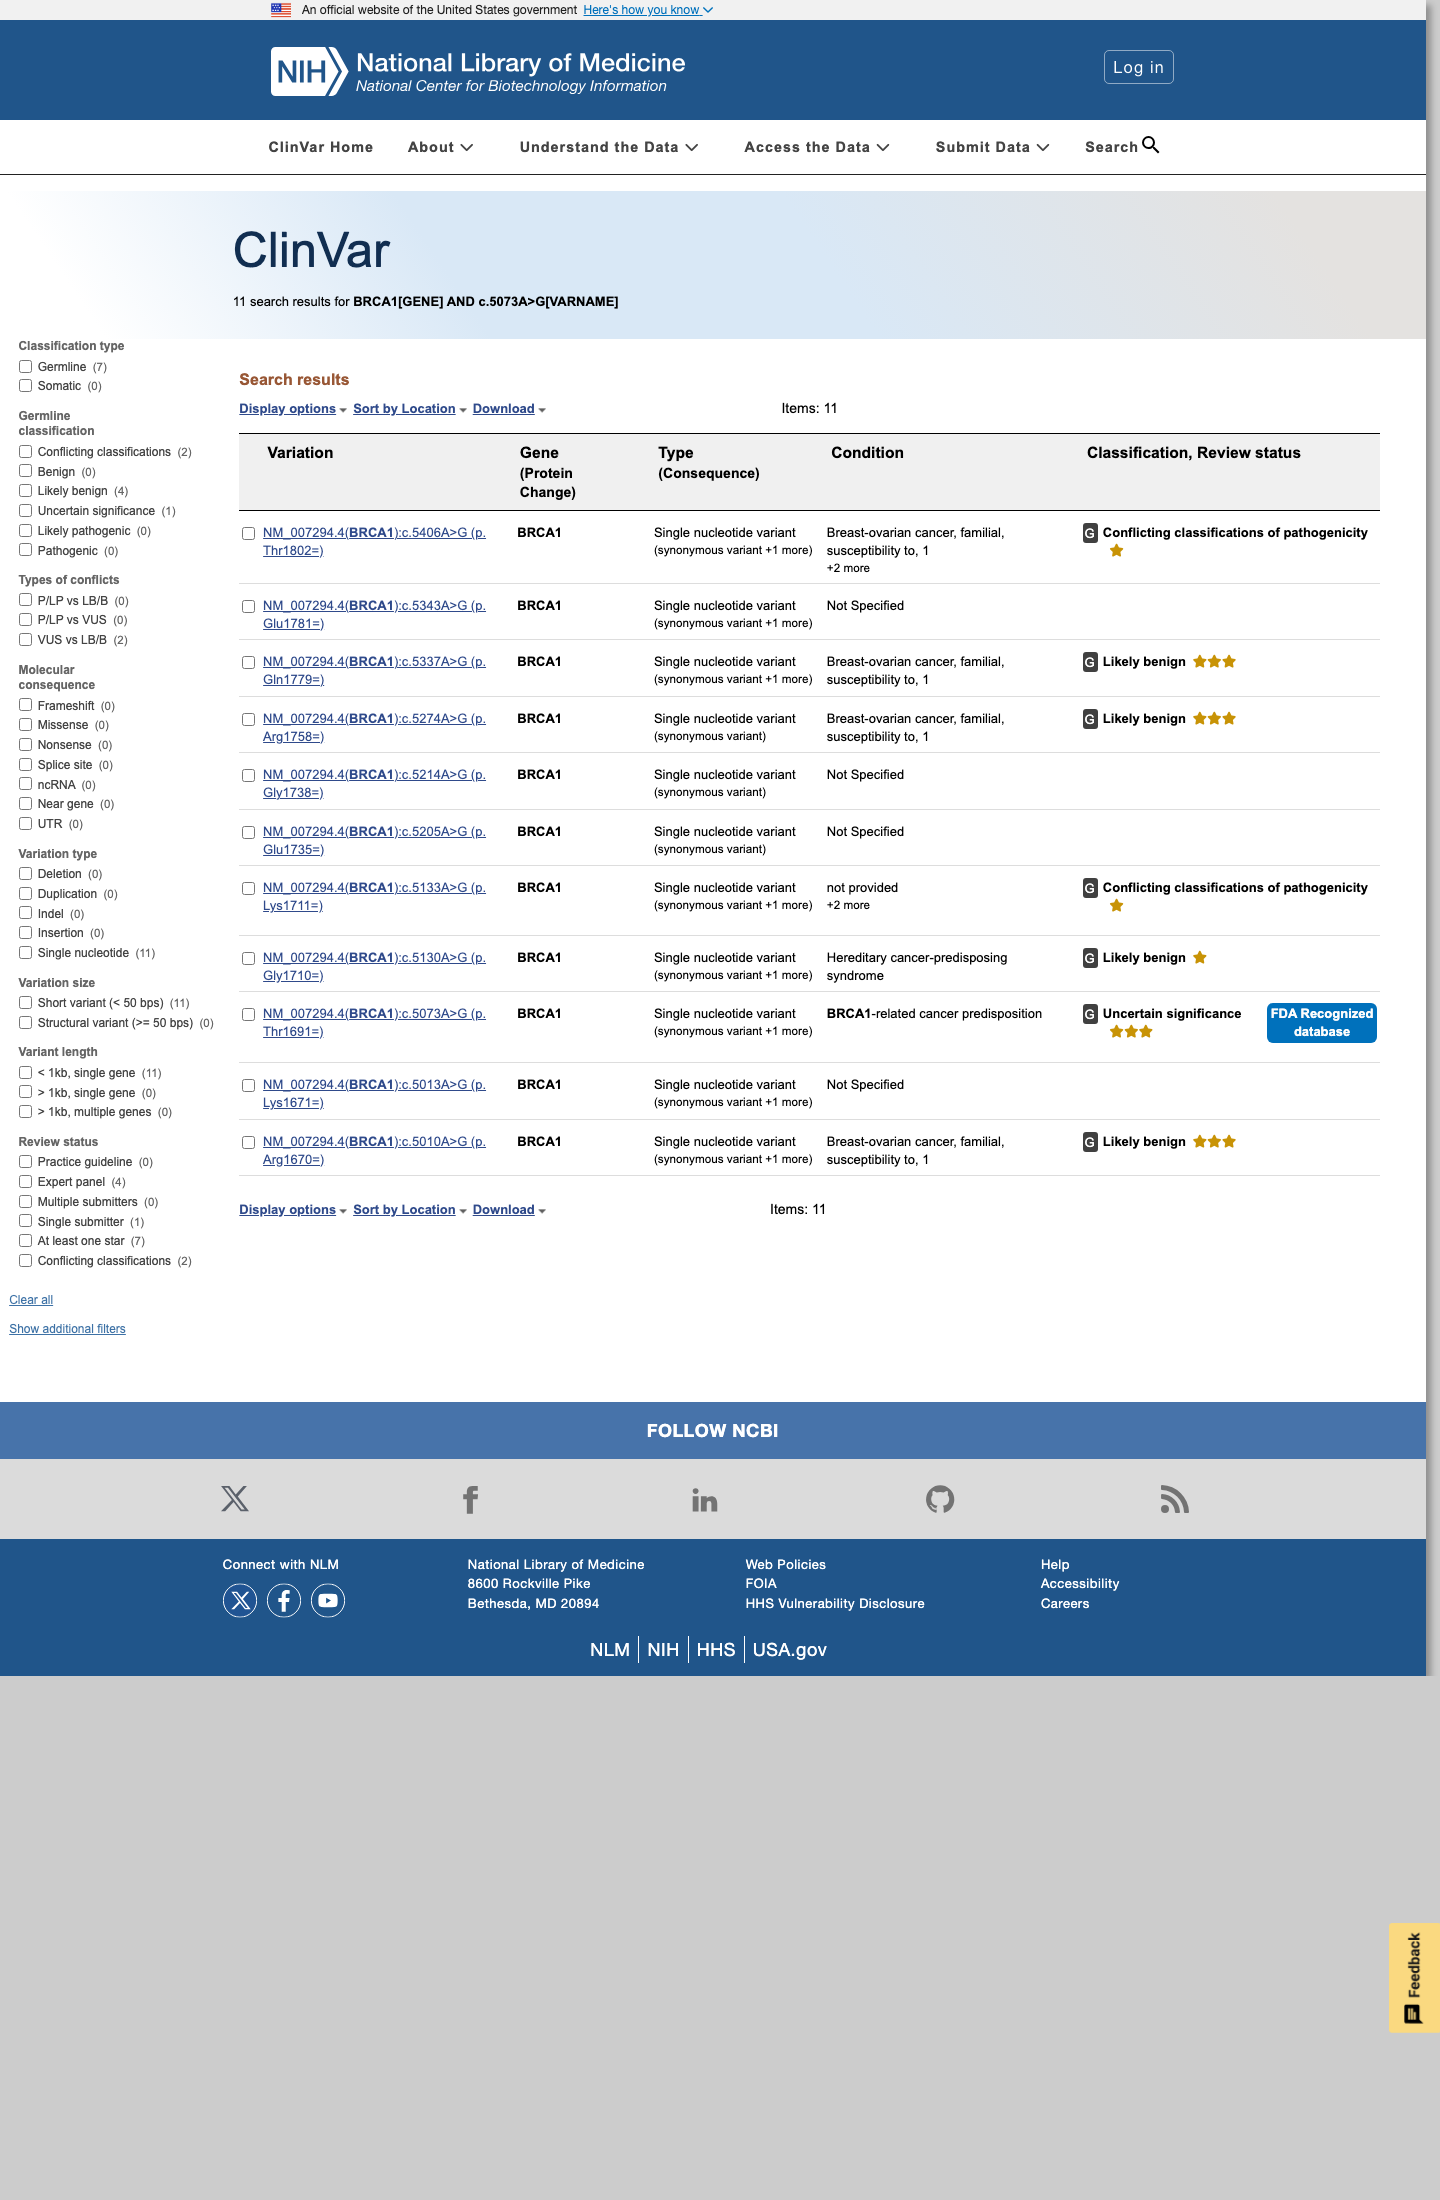1440x2200 pixels.
Task: Open the LinkedIn icon under Follow NCBI
Action: [x=705, y=1499]
